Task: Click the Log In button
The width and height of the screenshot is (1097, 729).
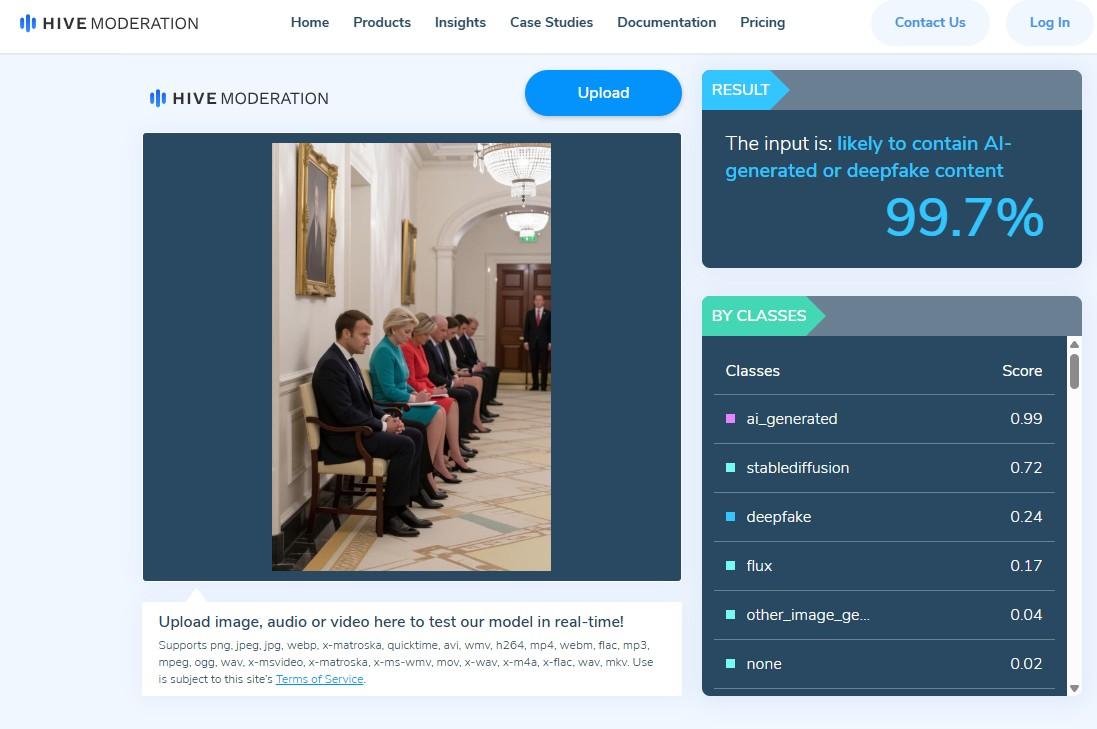Action: (1049, 22)
